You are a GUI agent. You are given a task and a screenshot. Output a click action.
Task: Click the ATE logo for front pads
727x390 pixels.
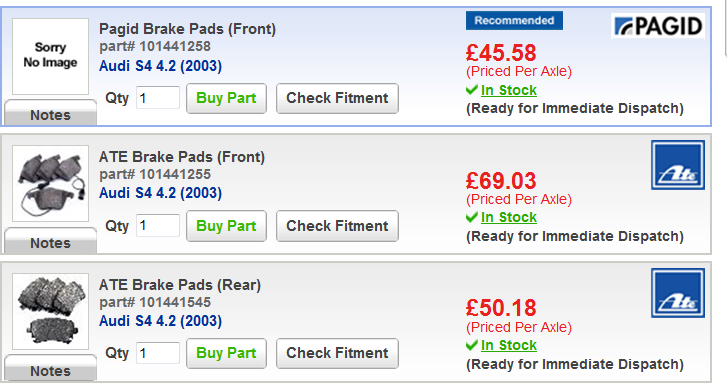pos(678,165)
